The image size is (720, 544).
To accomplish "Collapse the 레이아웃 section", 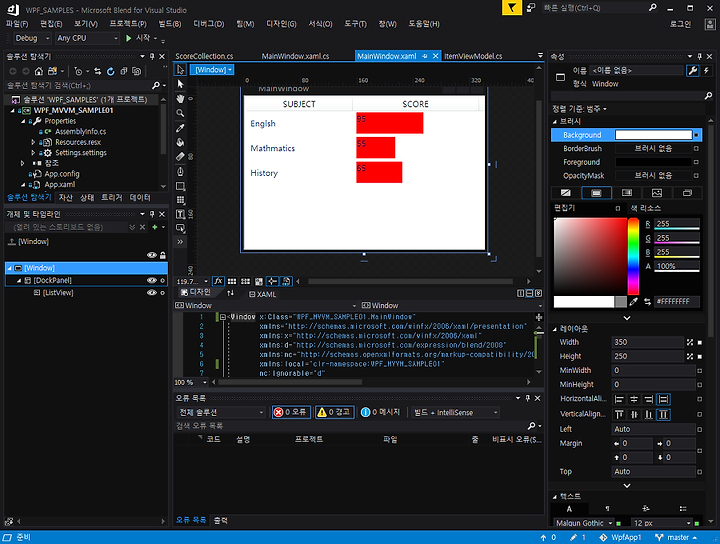I will click(555, 329).
